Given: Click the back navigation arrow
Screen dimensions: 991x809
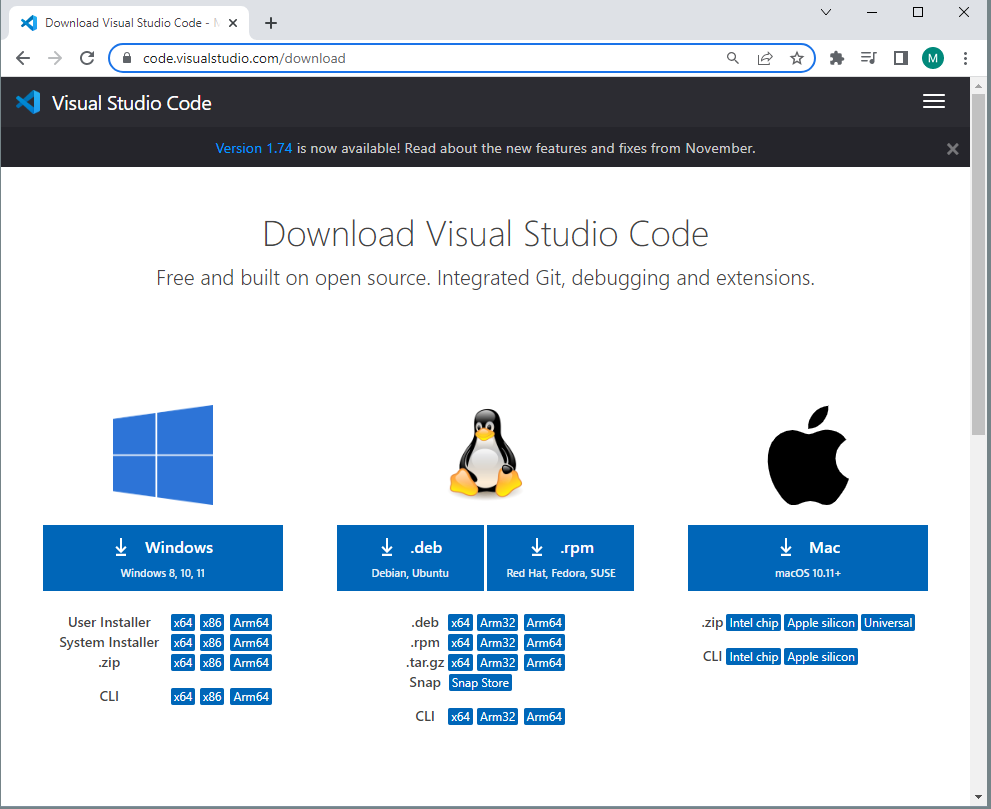Looking at the screenshot, I should click(23, 58).
